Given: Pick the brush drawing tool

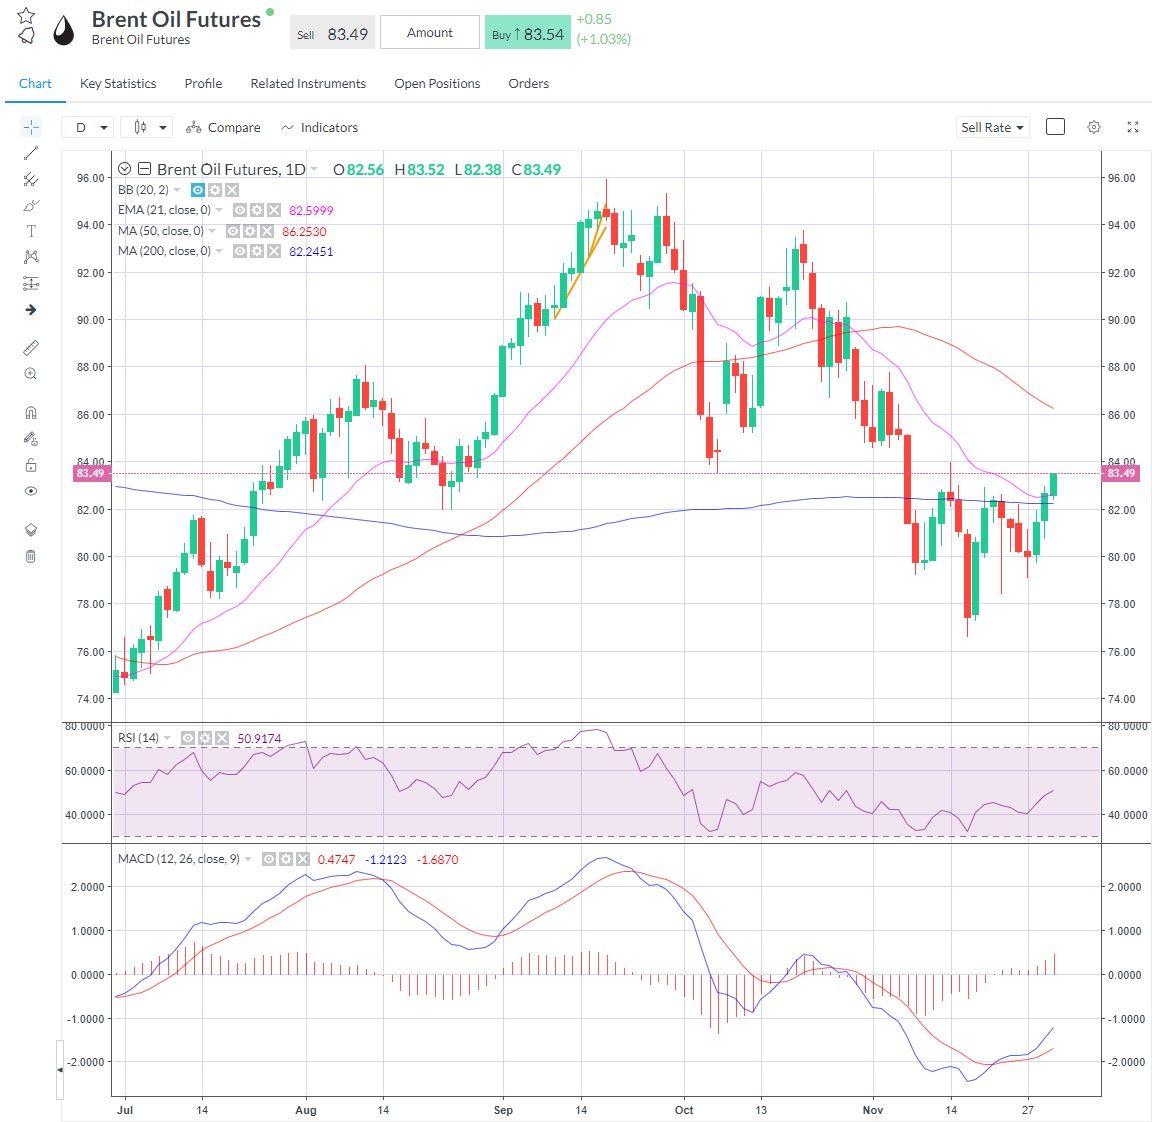Looking at the screenshot, I should click(31, 205).
